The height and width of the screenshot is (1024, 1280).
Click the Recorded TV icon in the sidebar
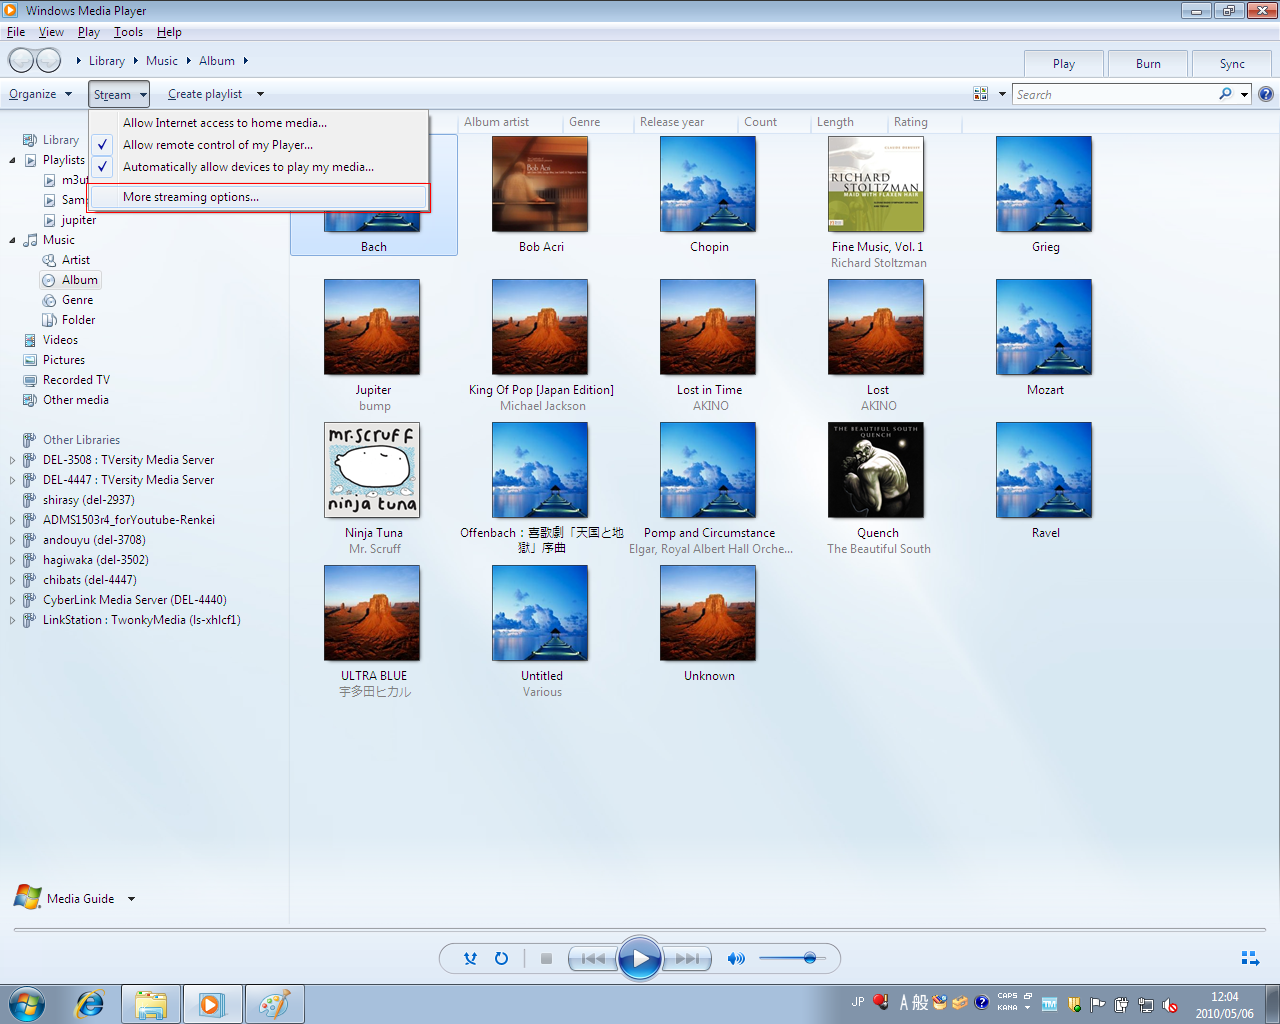pyautogui.click(x=30, y=380)
